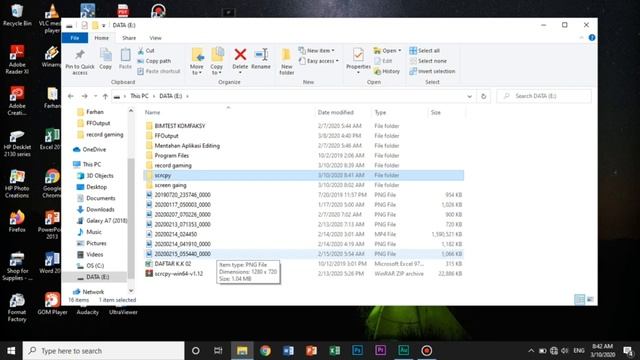The width and height of the screenshot is (640, 360).
Task: Open Recycle Bin on the desktop
Action: click(x=17, y=15)
